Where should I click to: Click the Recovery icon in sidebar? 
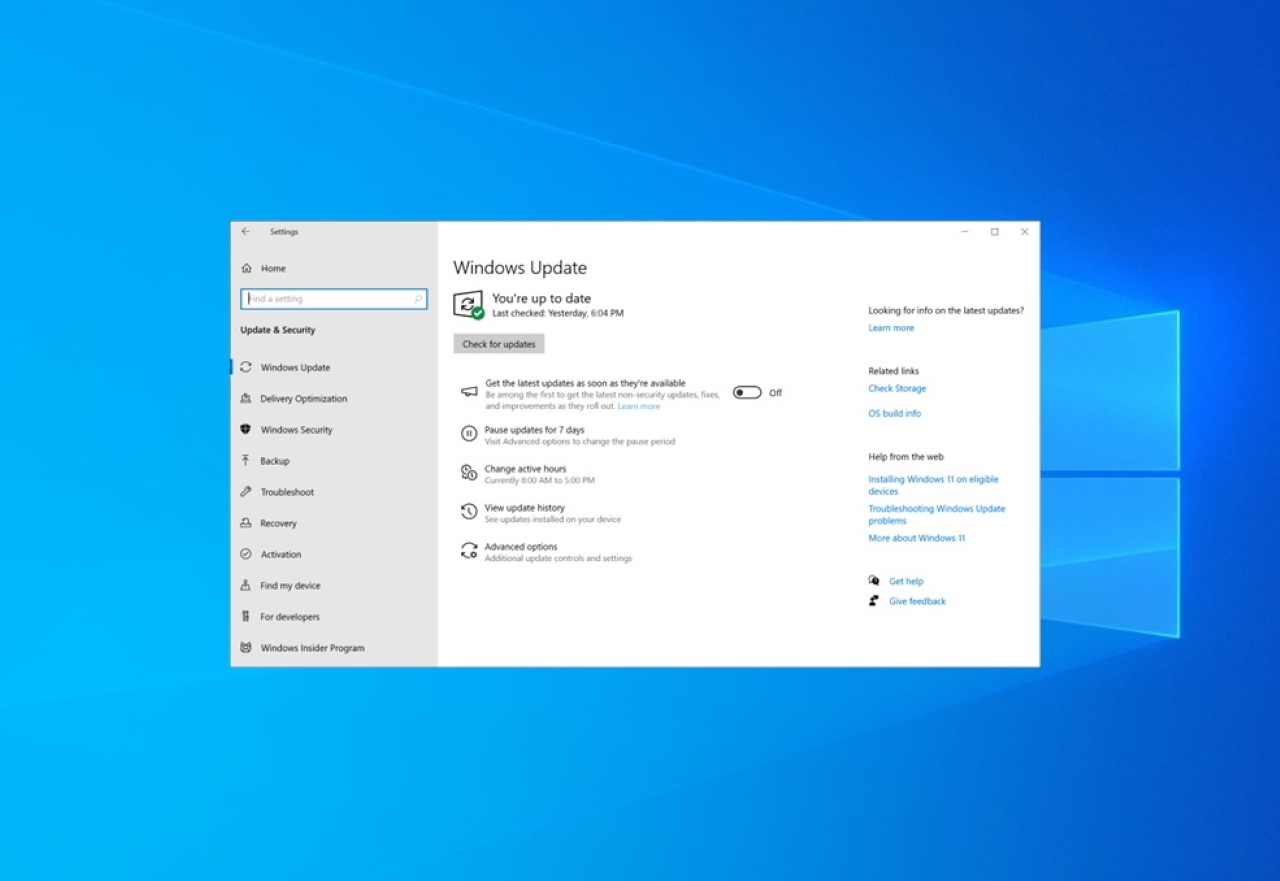[x=246, y=523]
